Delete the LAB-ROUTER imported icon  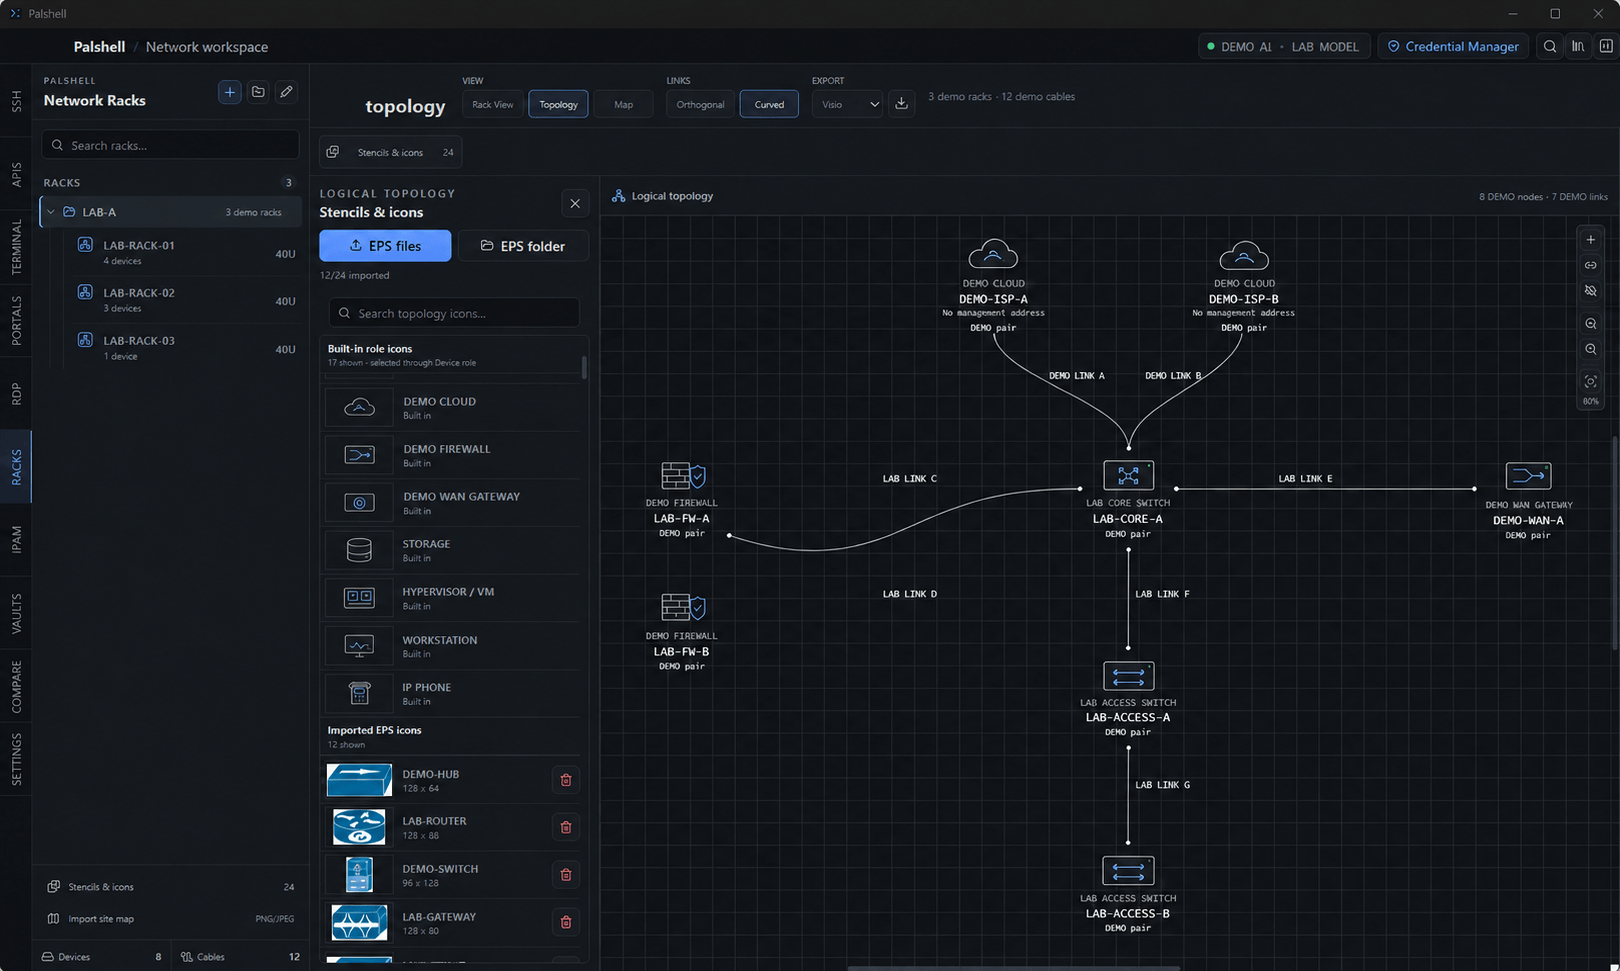coord(566,827)
